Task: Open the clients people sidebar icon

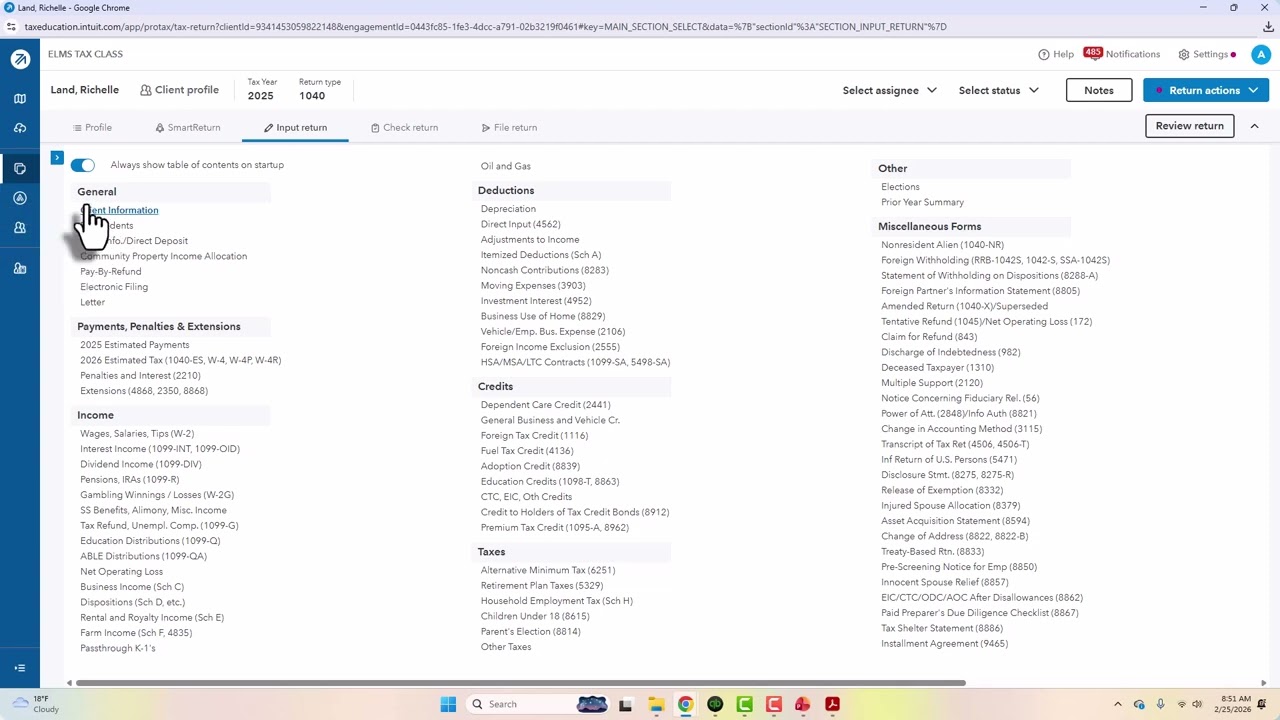Action: pos(20,228)
